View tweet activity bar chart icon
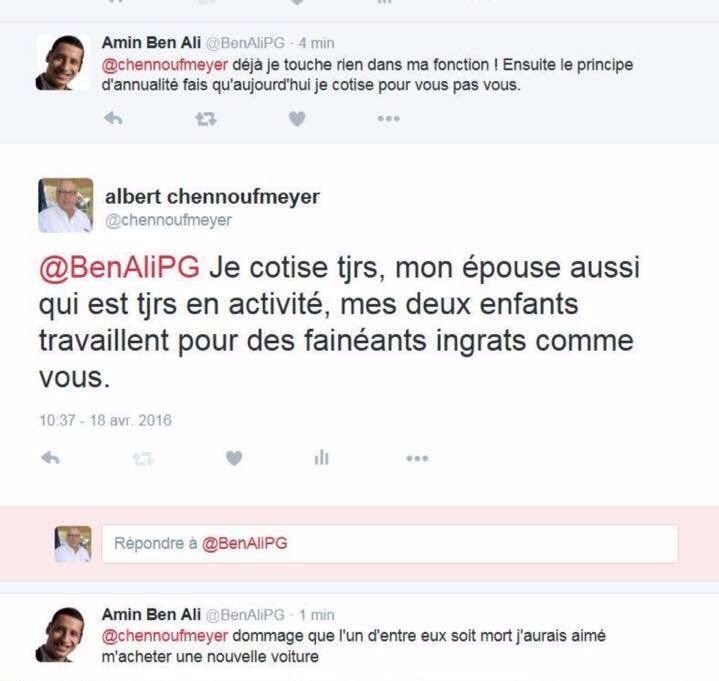The image size is (719, 681). click(322, 458)
